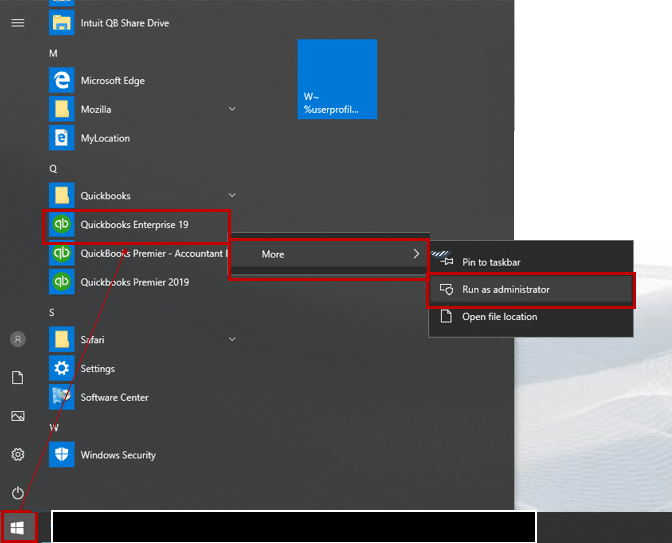
Task: Open the W~ %userprofil... tile
Action: coord(337,79)
